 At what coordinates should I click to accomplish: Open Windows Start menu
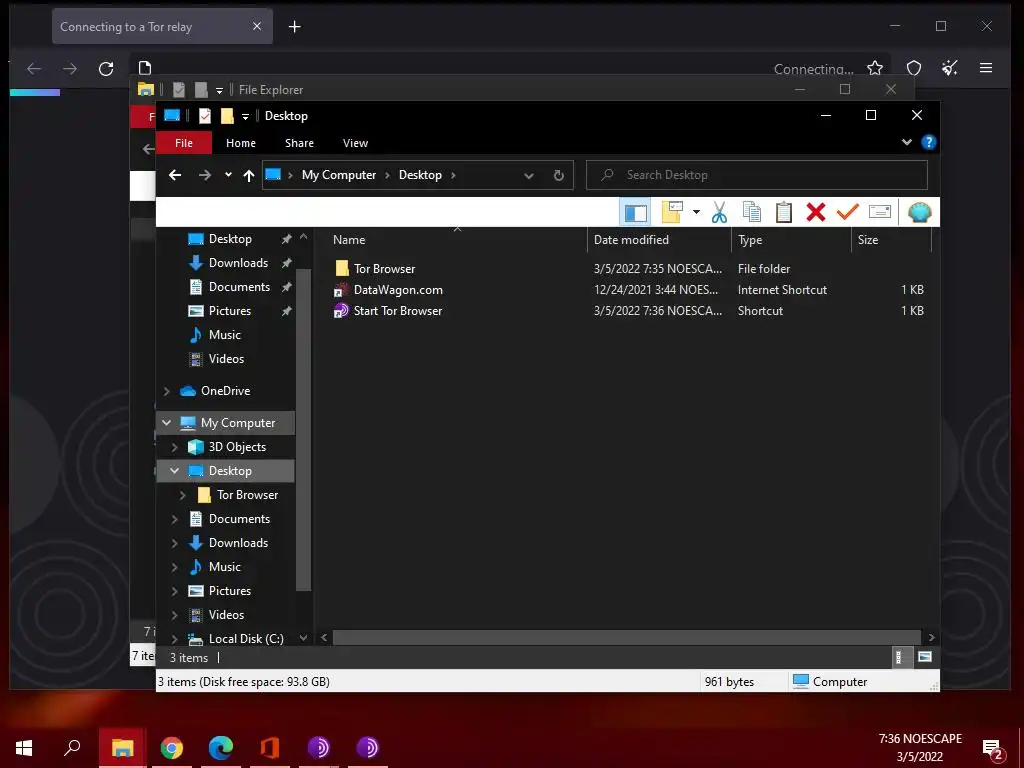(x=24, y=748)
